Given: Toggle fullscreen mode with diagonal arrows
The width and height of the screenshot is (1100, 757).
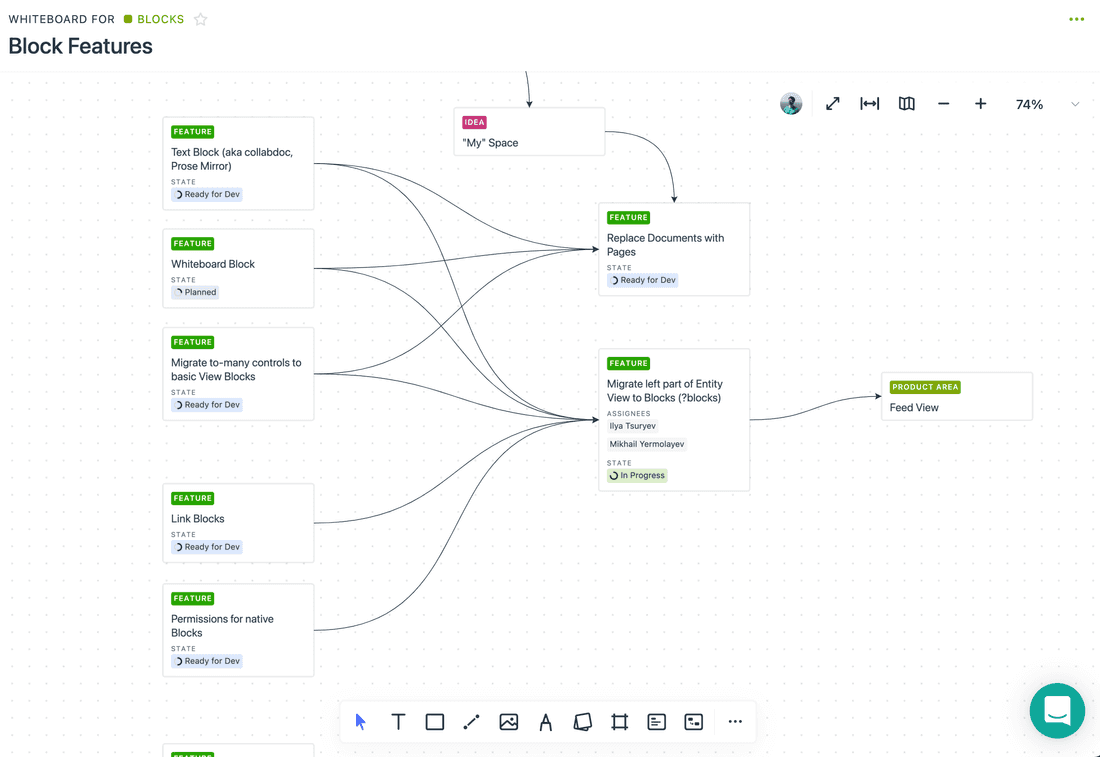Looking at the screenshot, I should [833, 104].
